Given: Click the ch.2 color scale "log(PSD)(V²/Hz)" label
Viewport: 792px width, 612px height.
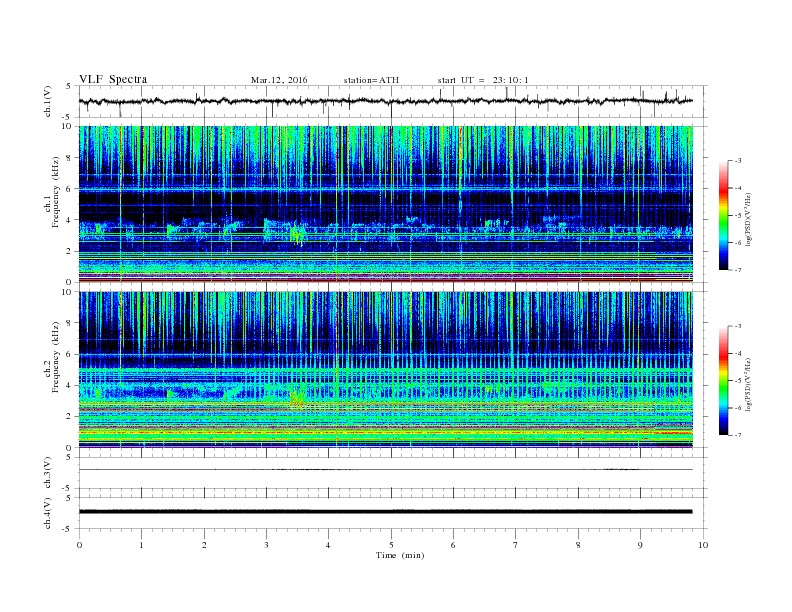Looking at the screenshot, I should pos(748,384).
